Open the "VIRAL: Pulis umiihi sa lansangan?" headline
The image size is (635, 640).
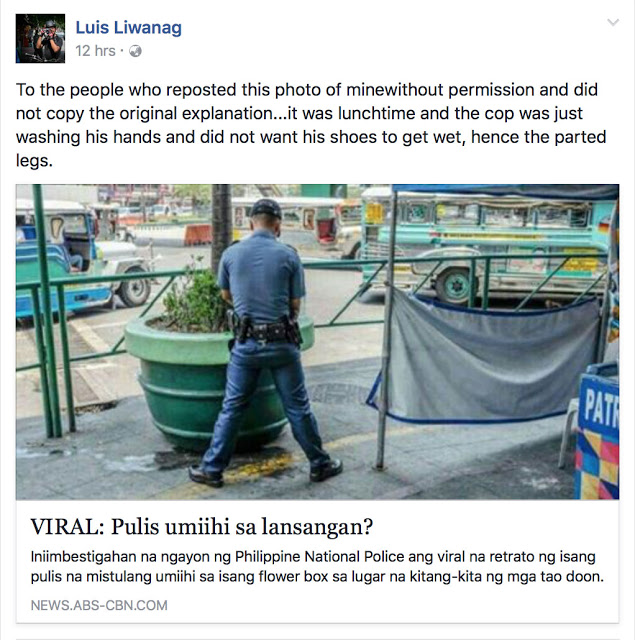202,527
